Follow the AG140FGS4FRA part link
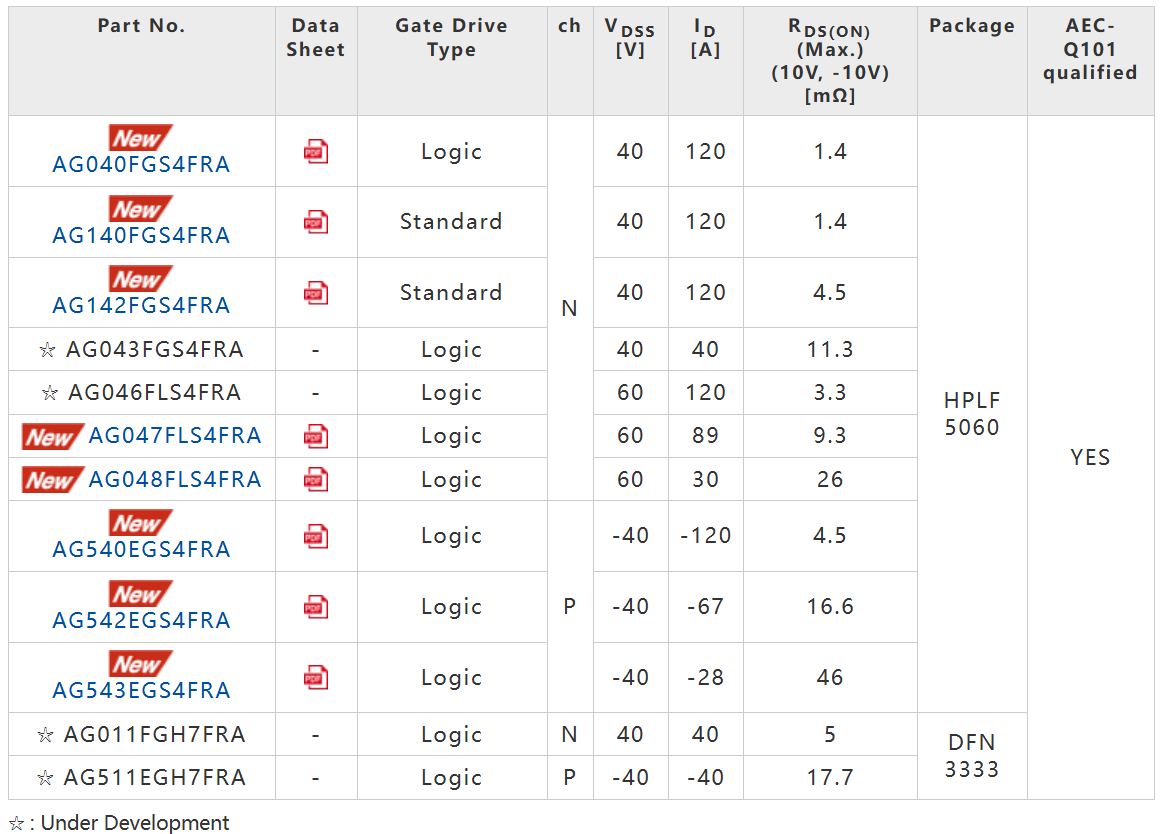This screenshot has width=1161, height=834. pos(141,236)
